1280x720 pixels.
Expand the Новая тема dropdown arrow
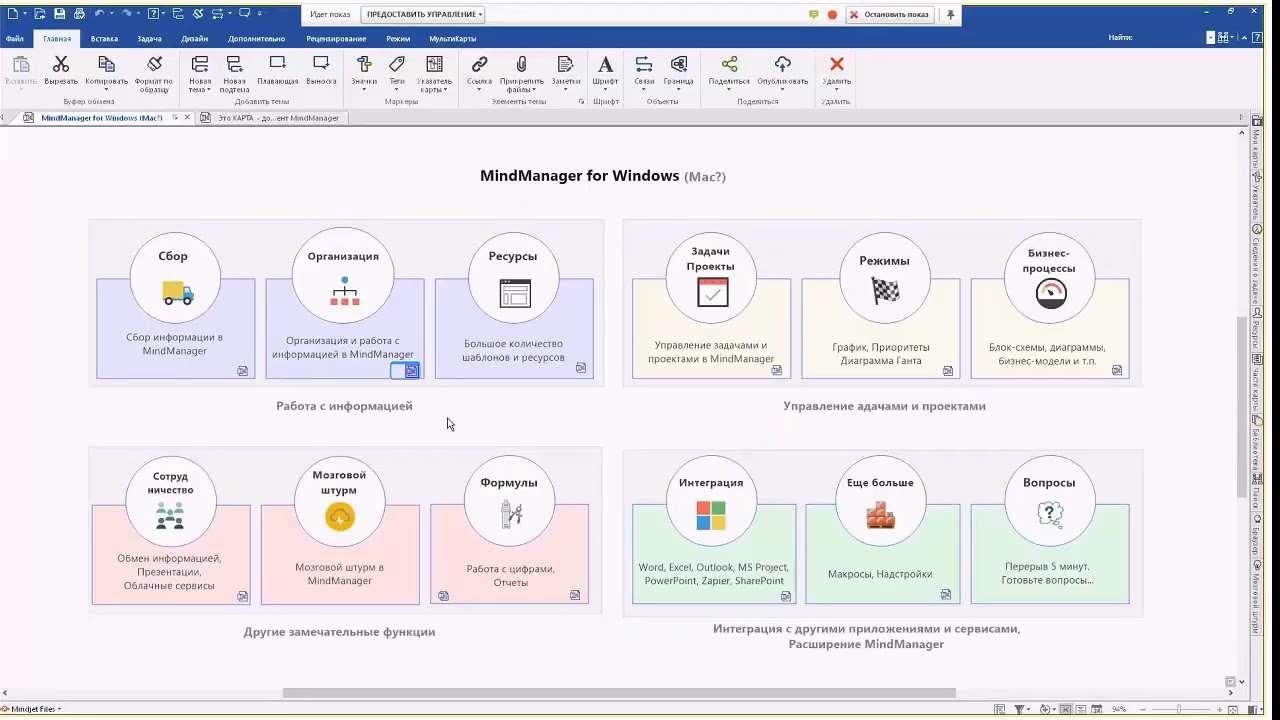click(x=210, y=90)
